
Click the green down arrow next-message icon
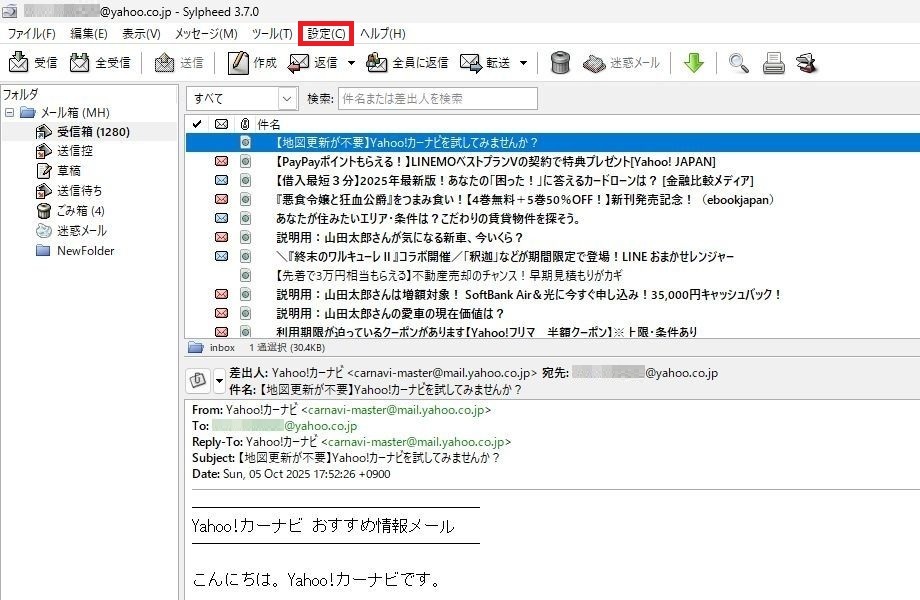point(694,63)
